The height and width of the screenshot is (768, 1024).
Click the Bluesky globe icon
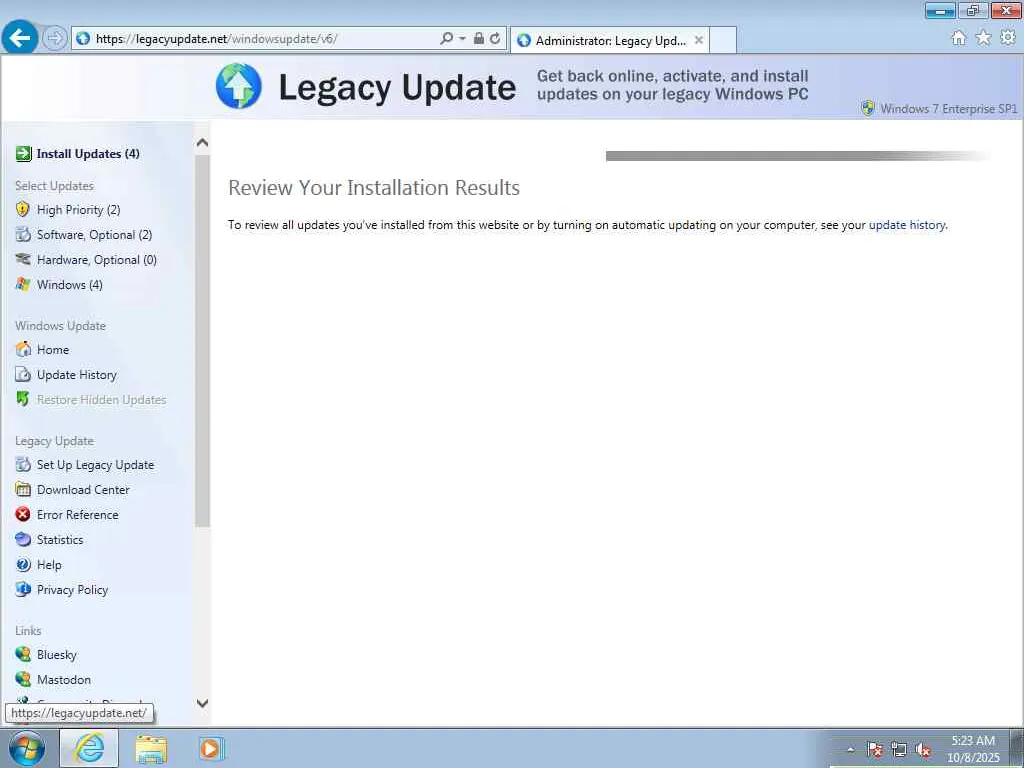coord(23,654)
